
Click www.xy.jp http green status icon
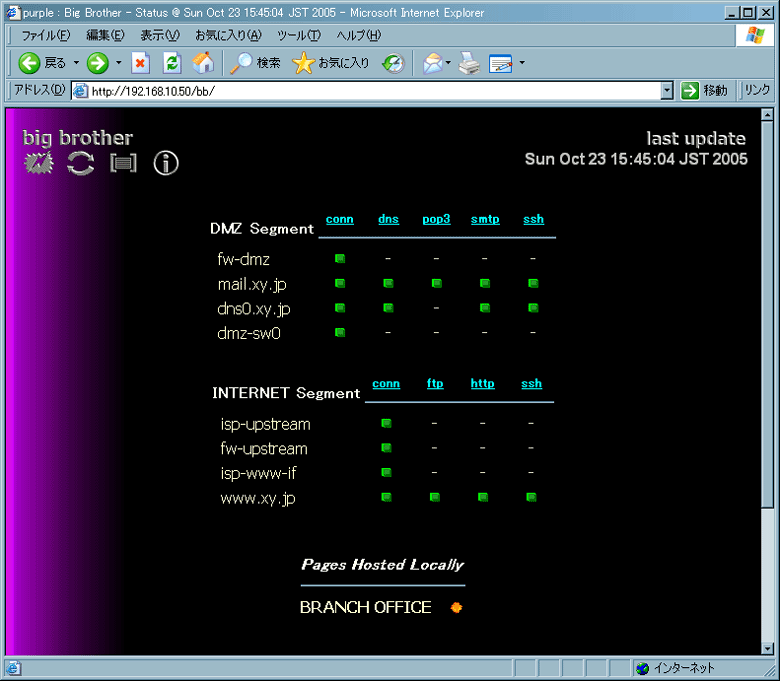tap(483, 497)
